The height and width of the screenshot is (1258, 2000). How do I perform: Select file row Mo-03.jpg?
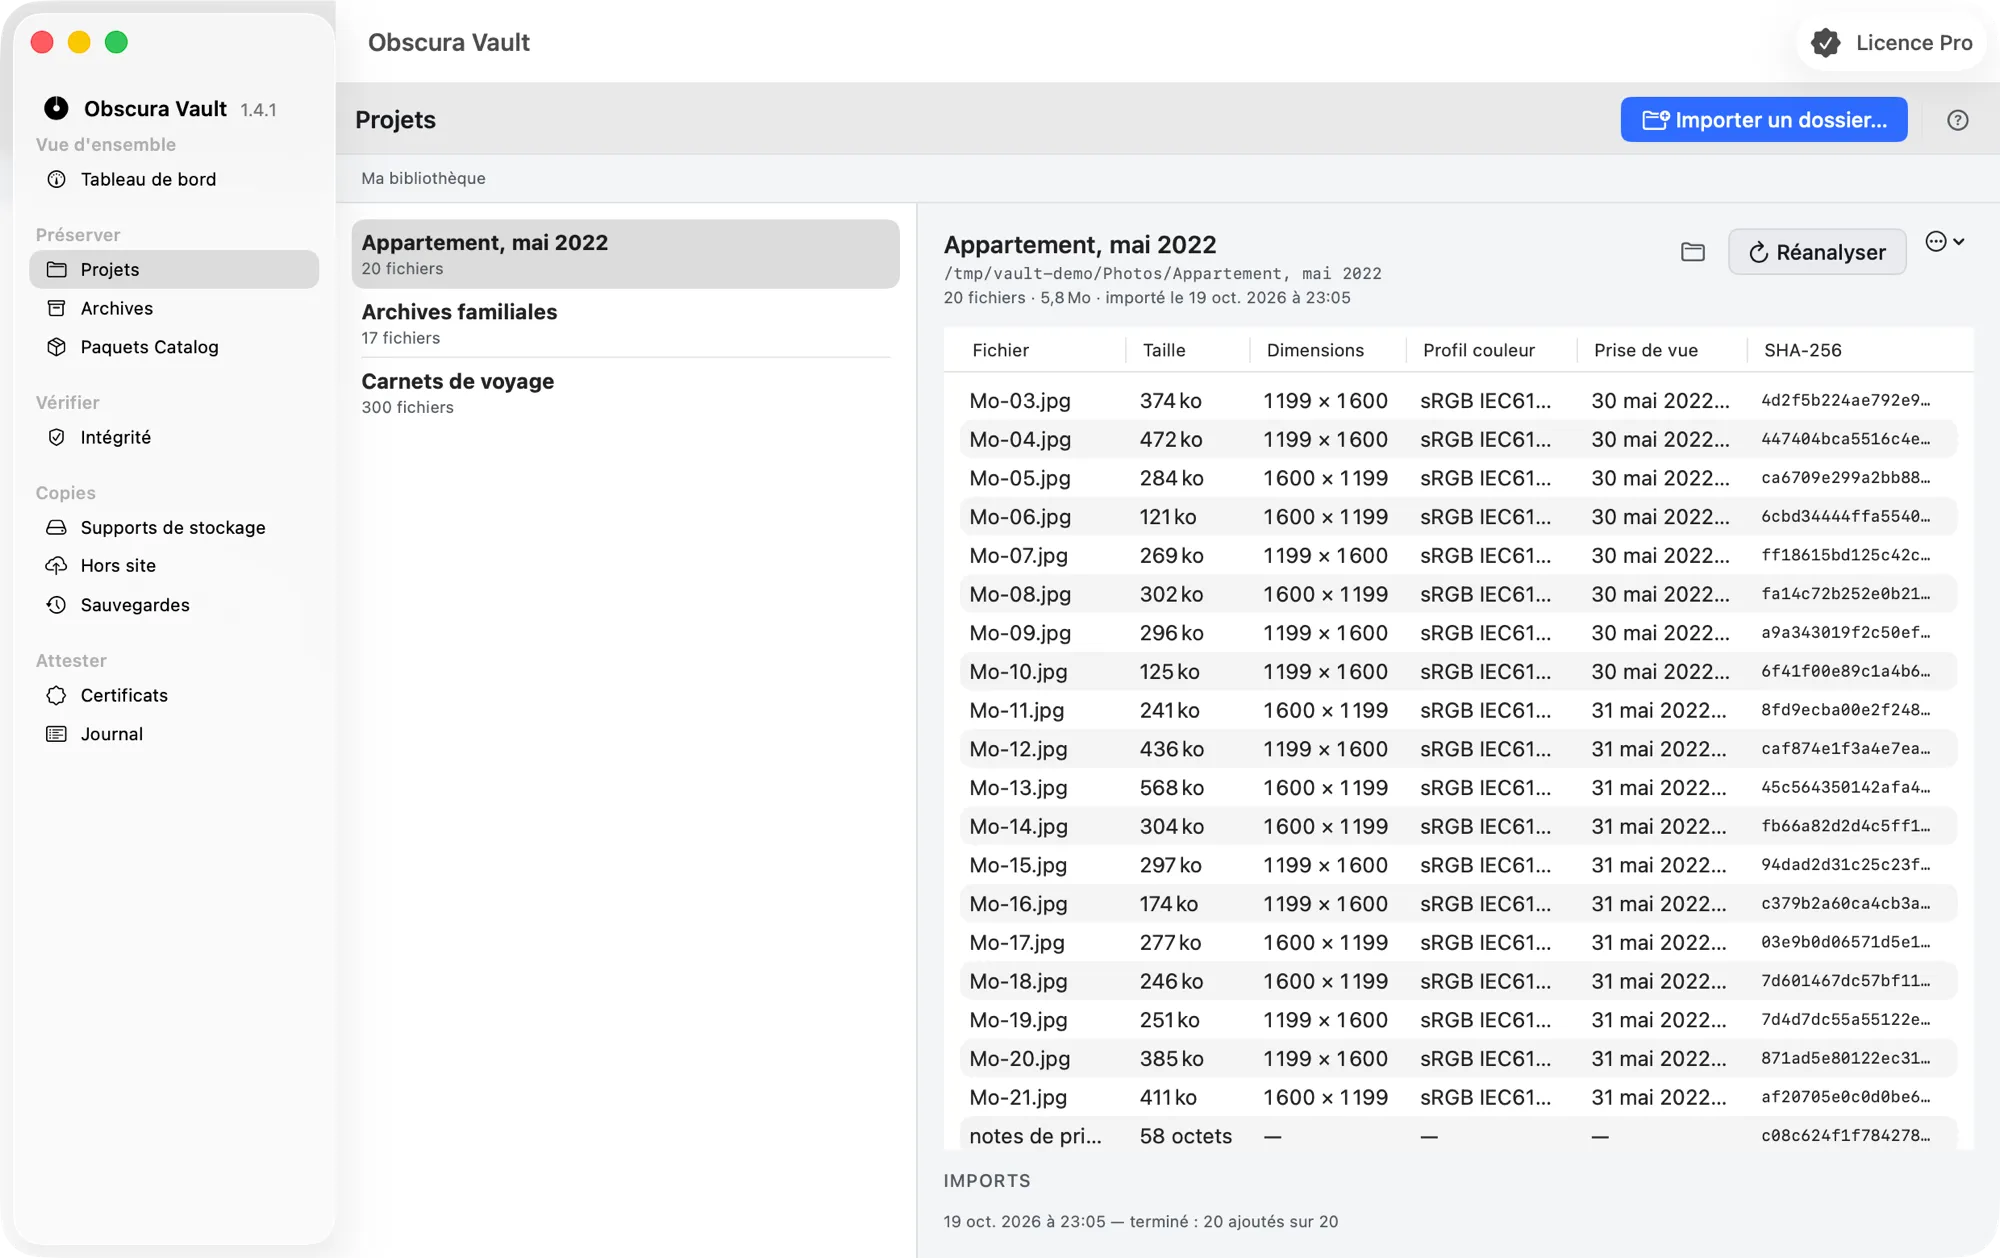coord(1458,401)
